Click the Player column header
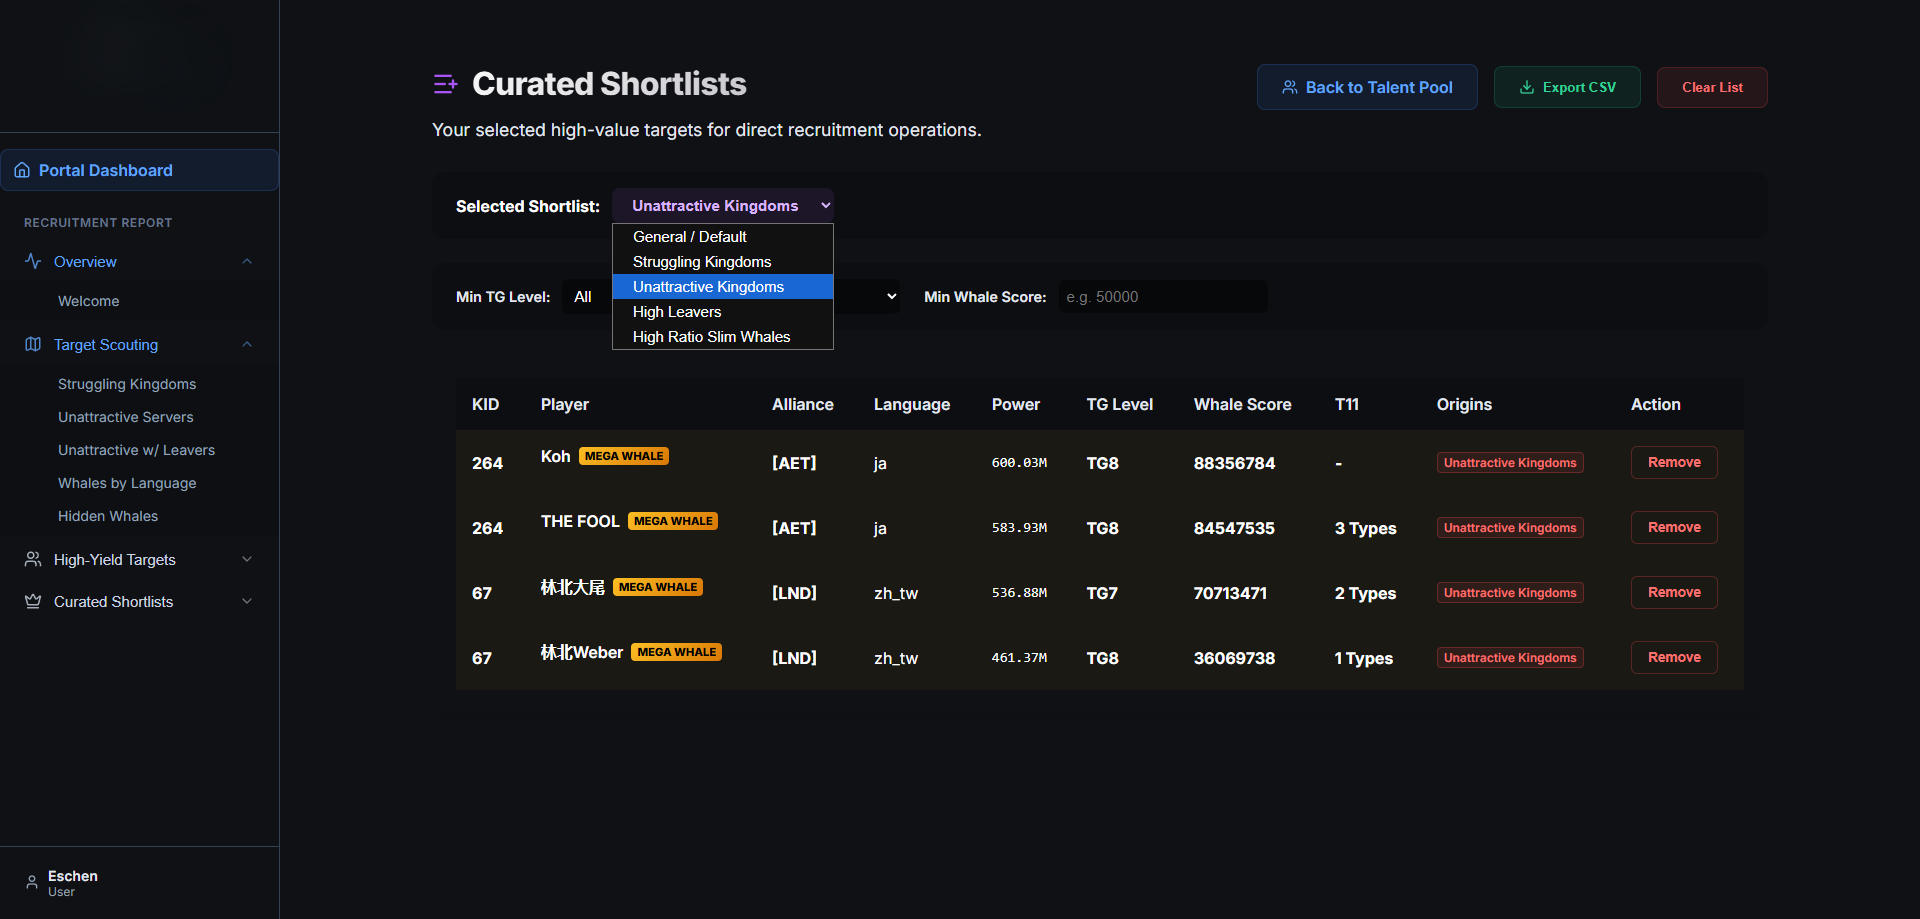 565,404
